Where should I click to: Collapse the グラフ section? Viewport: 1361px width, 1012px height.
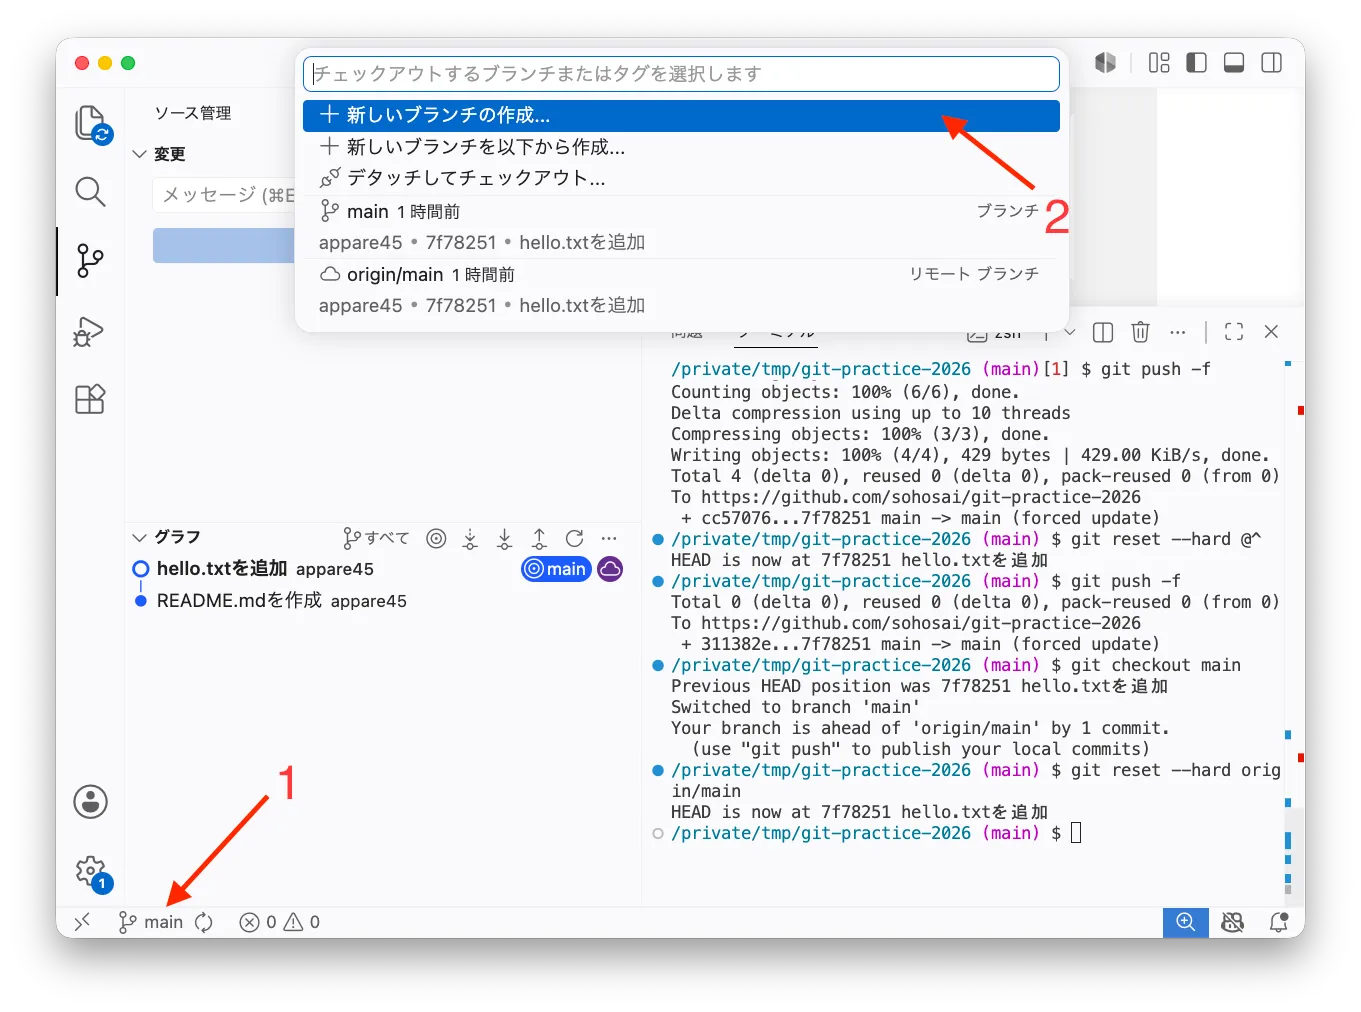(x=140, y=537)
